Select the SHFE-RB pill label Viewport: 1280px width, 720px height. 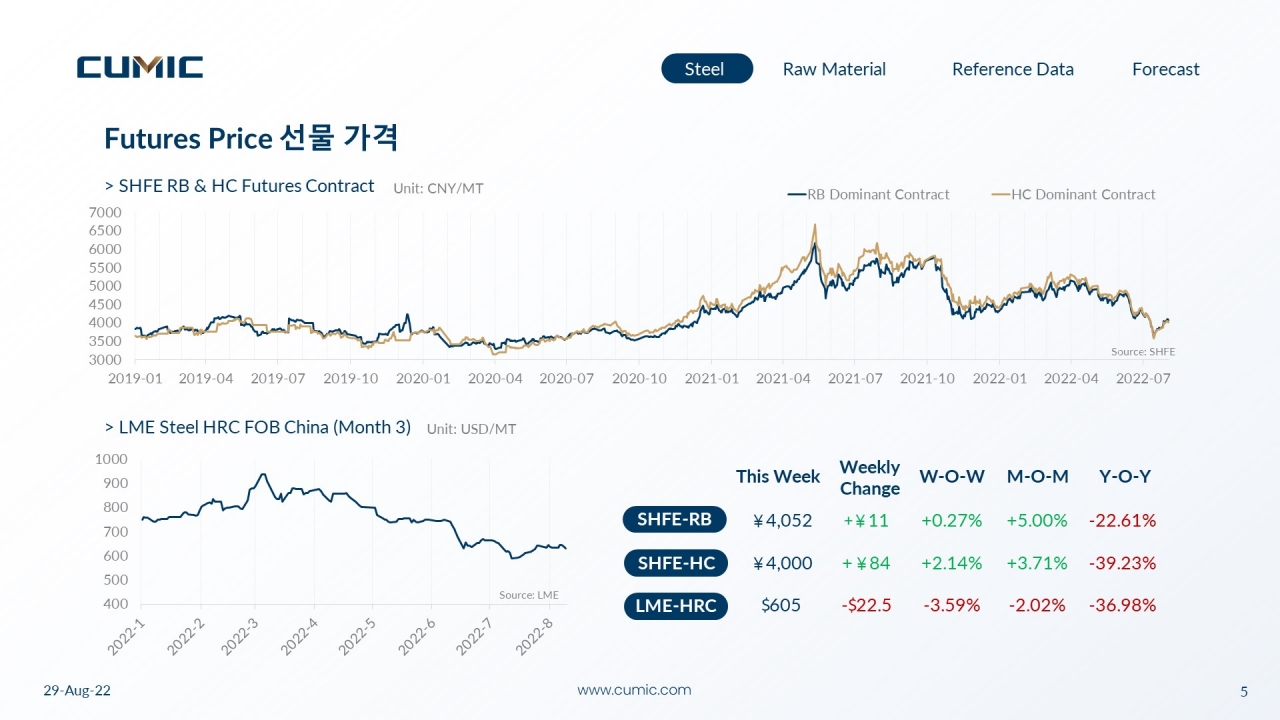(674, 519)
